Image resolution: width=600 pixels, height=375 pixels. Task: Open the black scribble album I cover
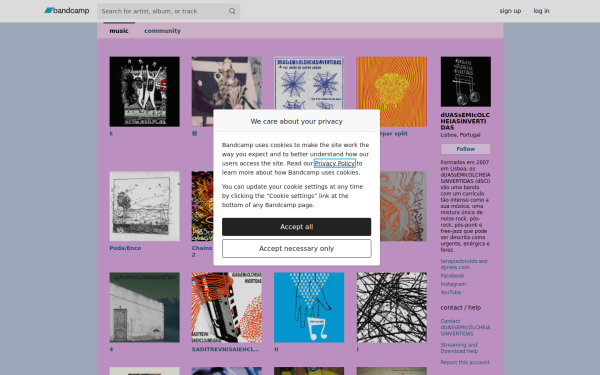click(x=391, y=307)
